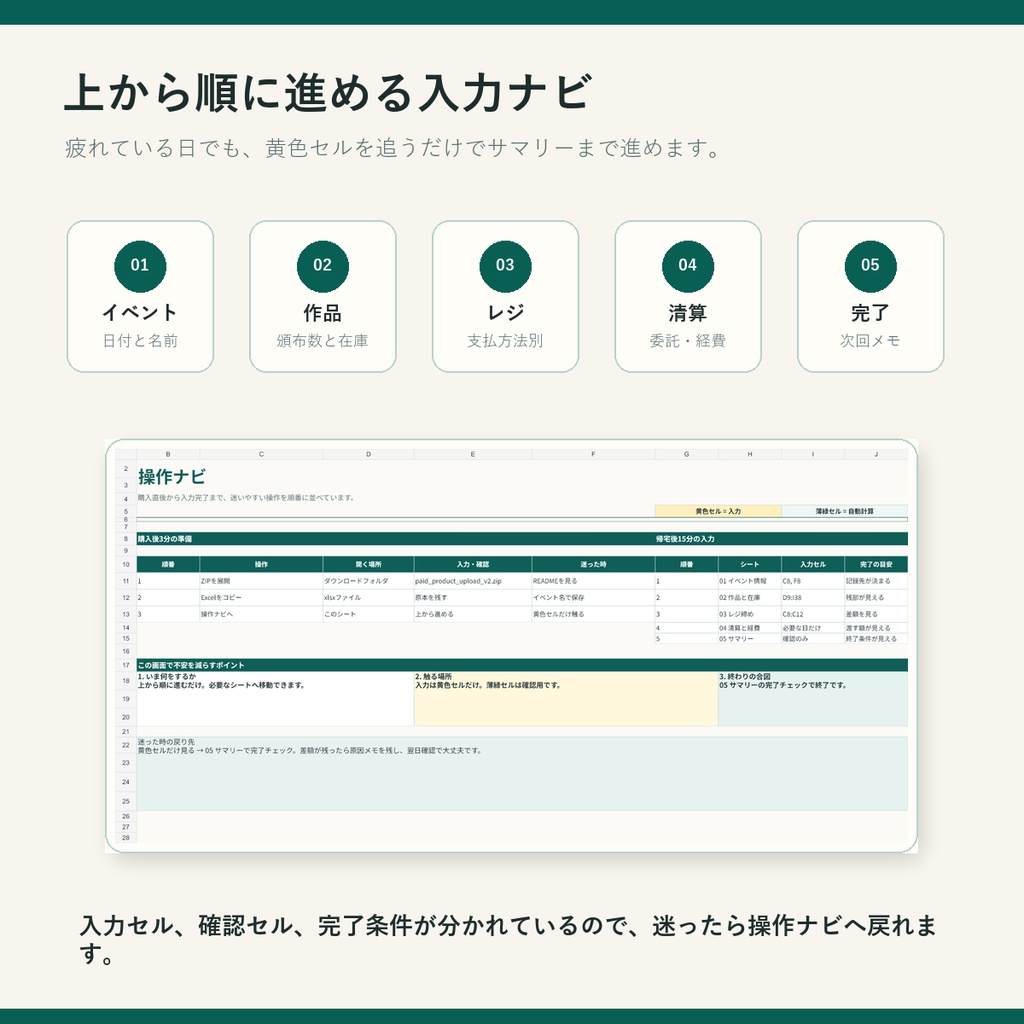The width and height of the screenshot is (1024, 1024).
Task: Click the section heading 帰宅後15分の入力
Action: (x=685, y=539)
